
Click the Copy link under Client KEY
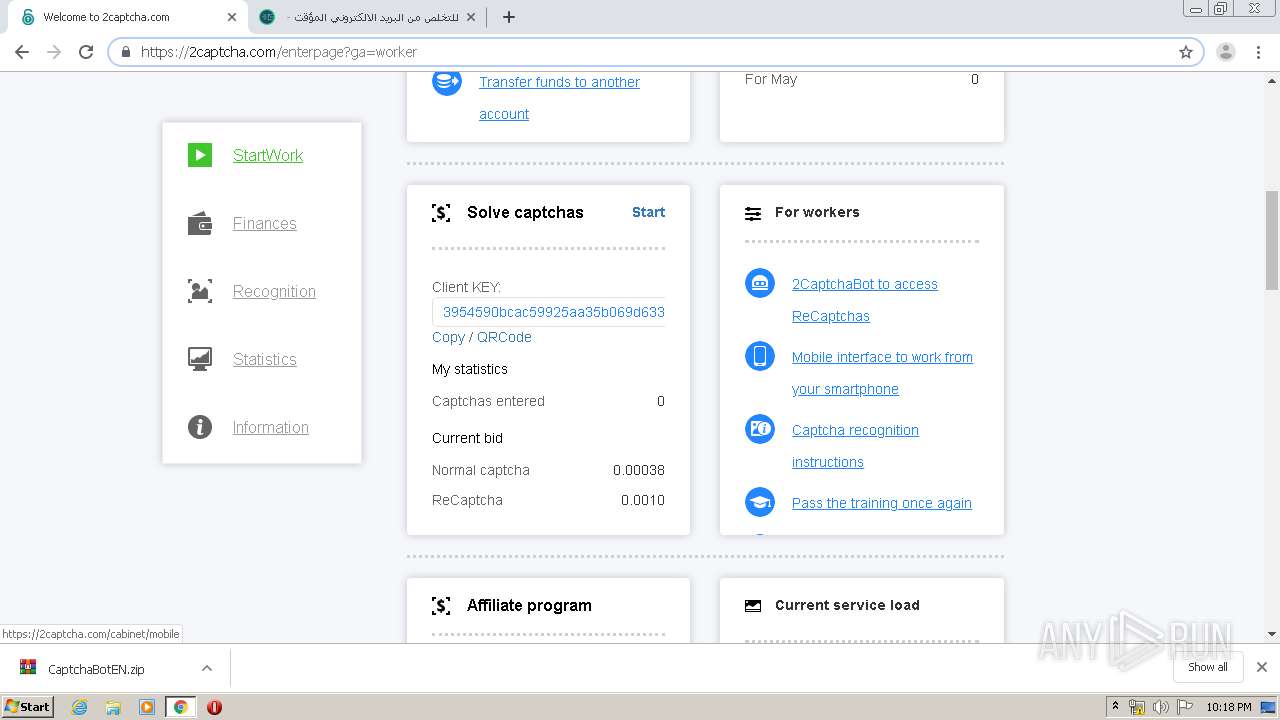448,337
